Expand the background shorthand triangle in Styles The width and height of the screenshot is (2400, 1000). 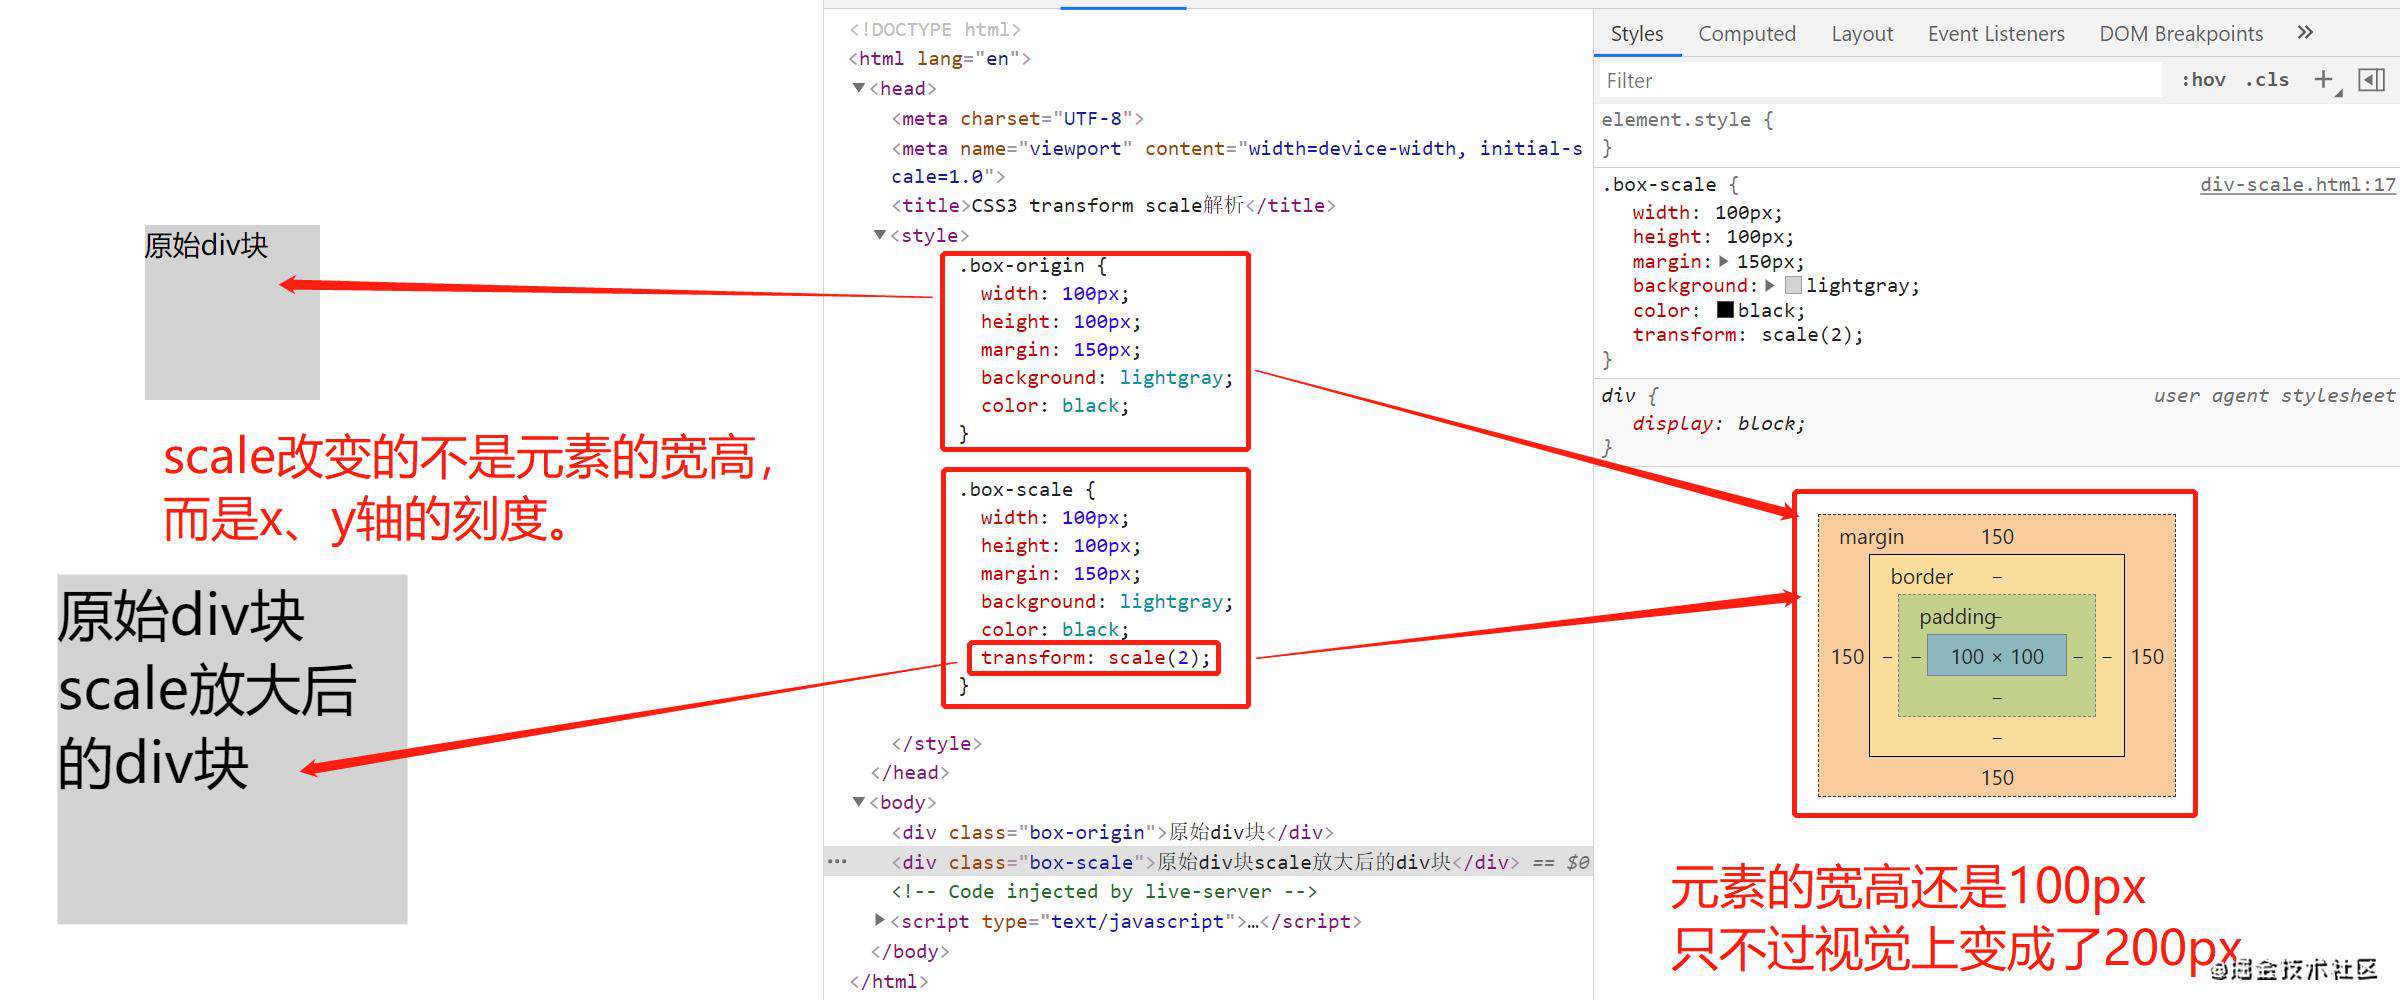(x=1770, y=285)
